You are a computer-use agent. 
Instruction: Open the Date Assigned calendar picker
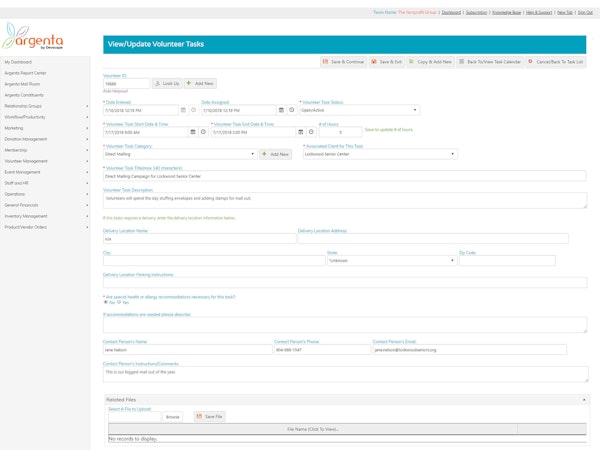(281, 110)
